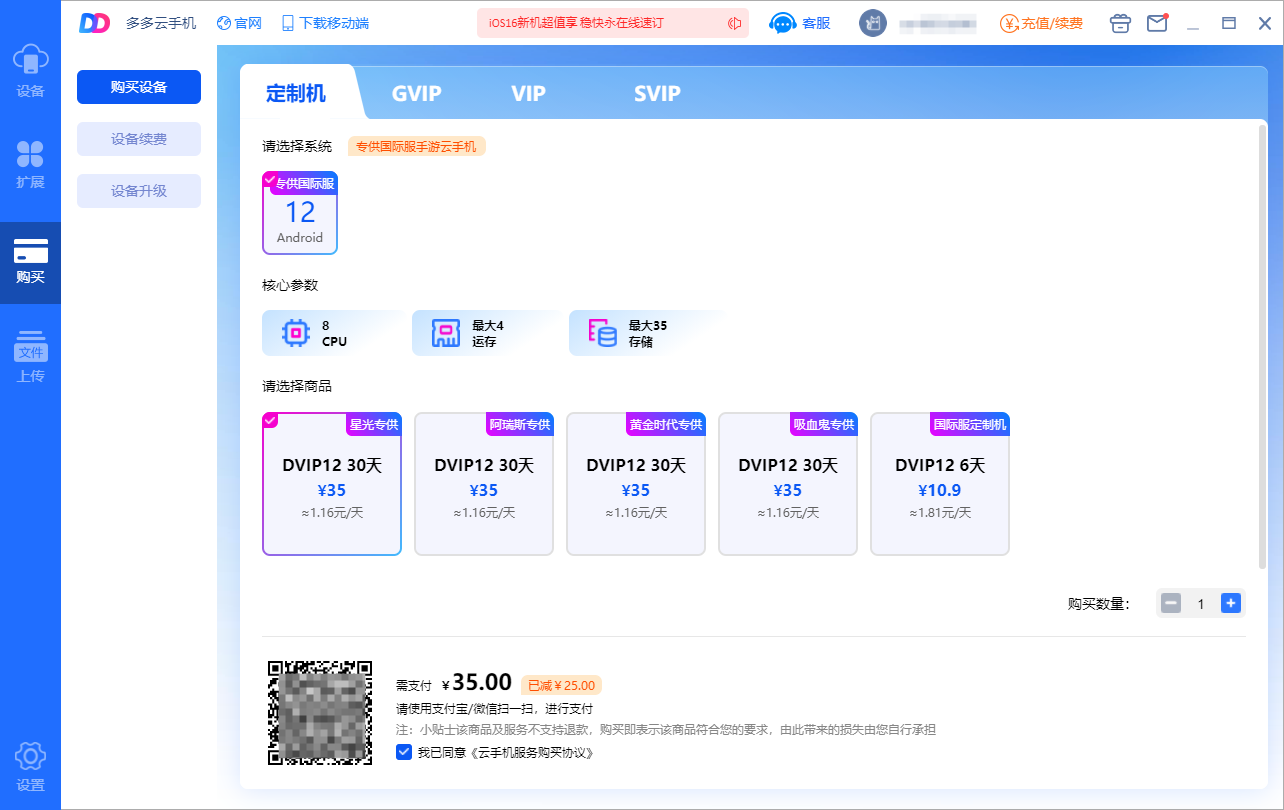Click the purchase quantity value field
Viewport: 1284px width, 810px height.
tap(1201, 603)
